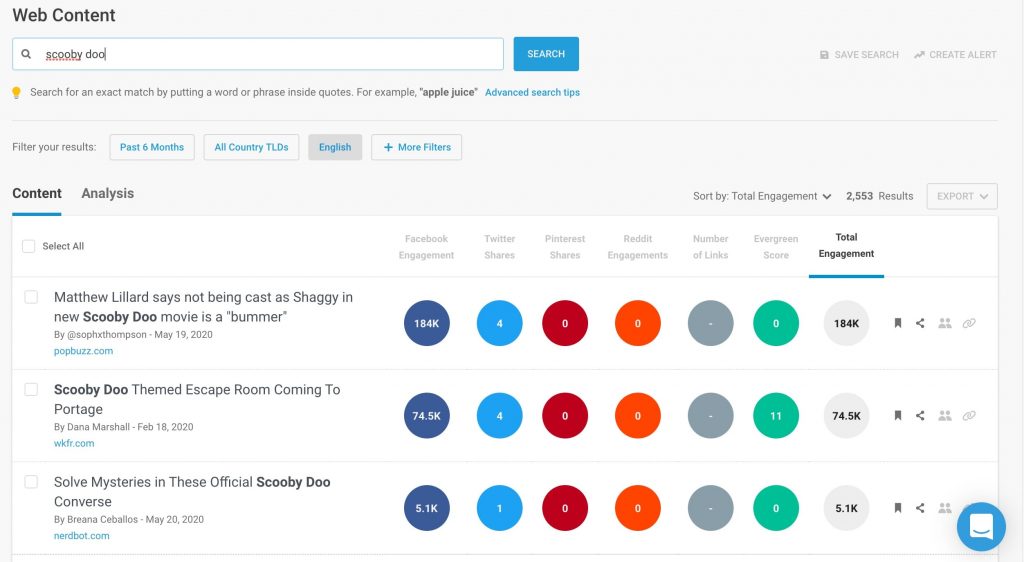The height and width of the screenshot is (562, 1024).
Task: Share the Matthew Lillard article
Action: coord(920,323)
